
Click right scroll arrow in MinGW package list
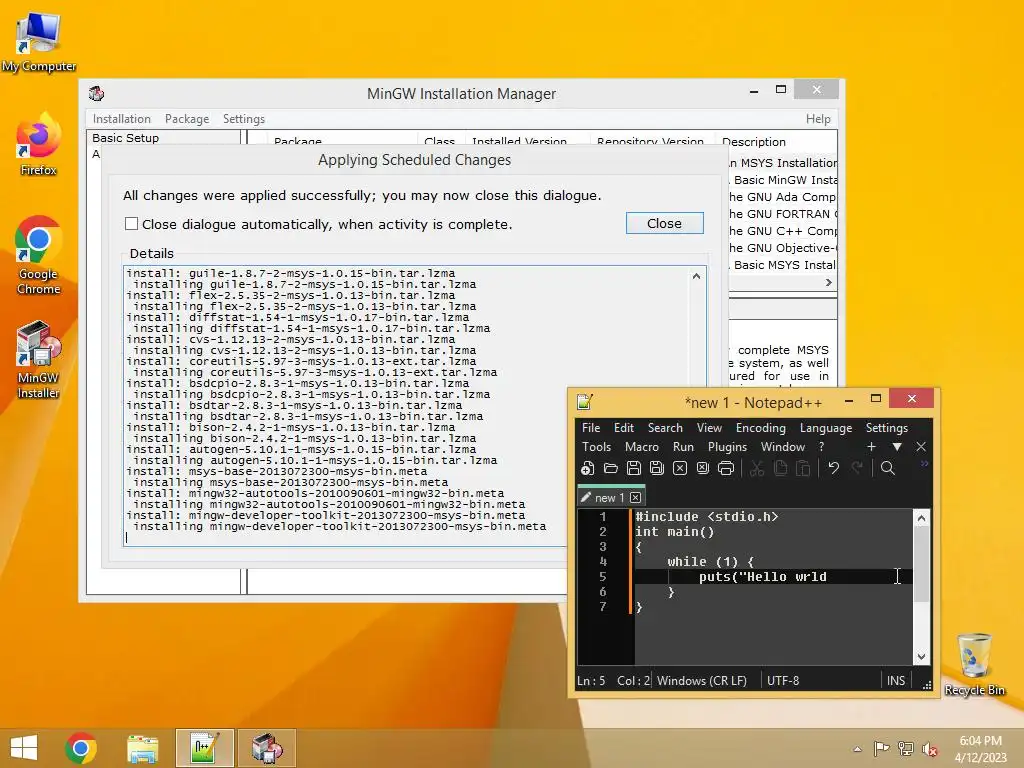pos(828,282)
